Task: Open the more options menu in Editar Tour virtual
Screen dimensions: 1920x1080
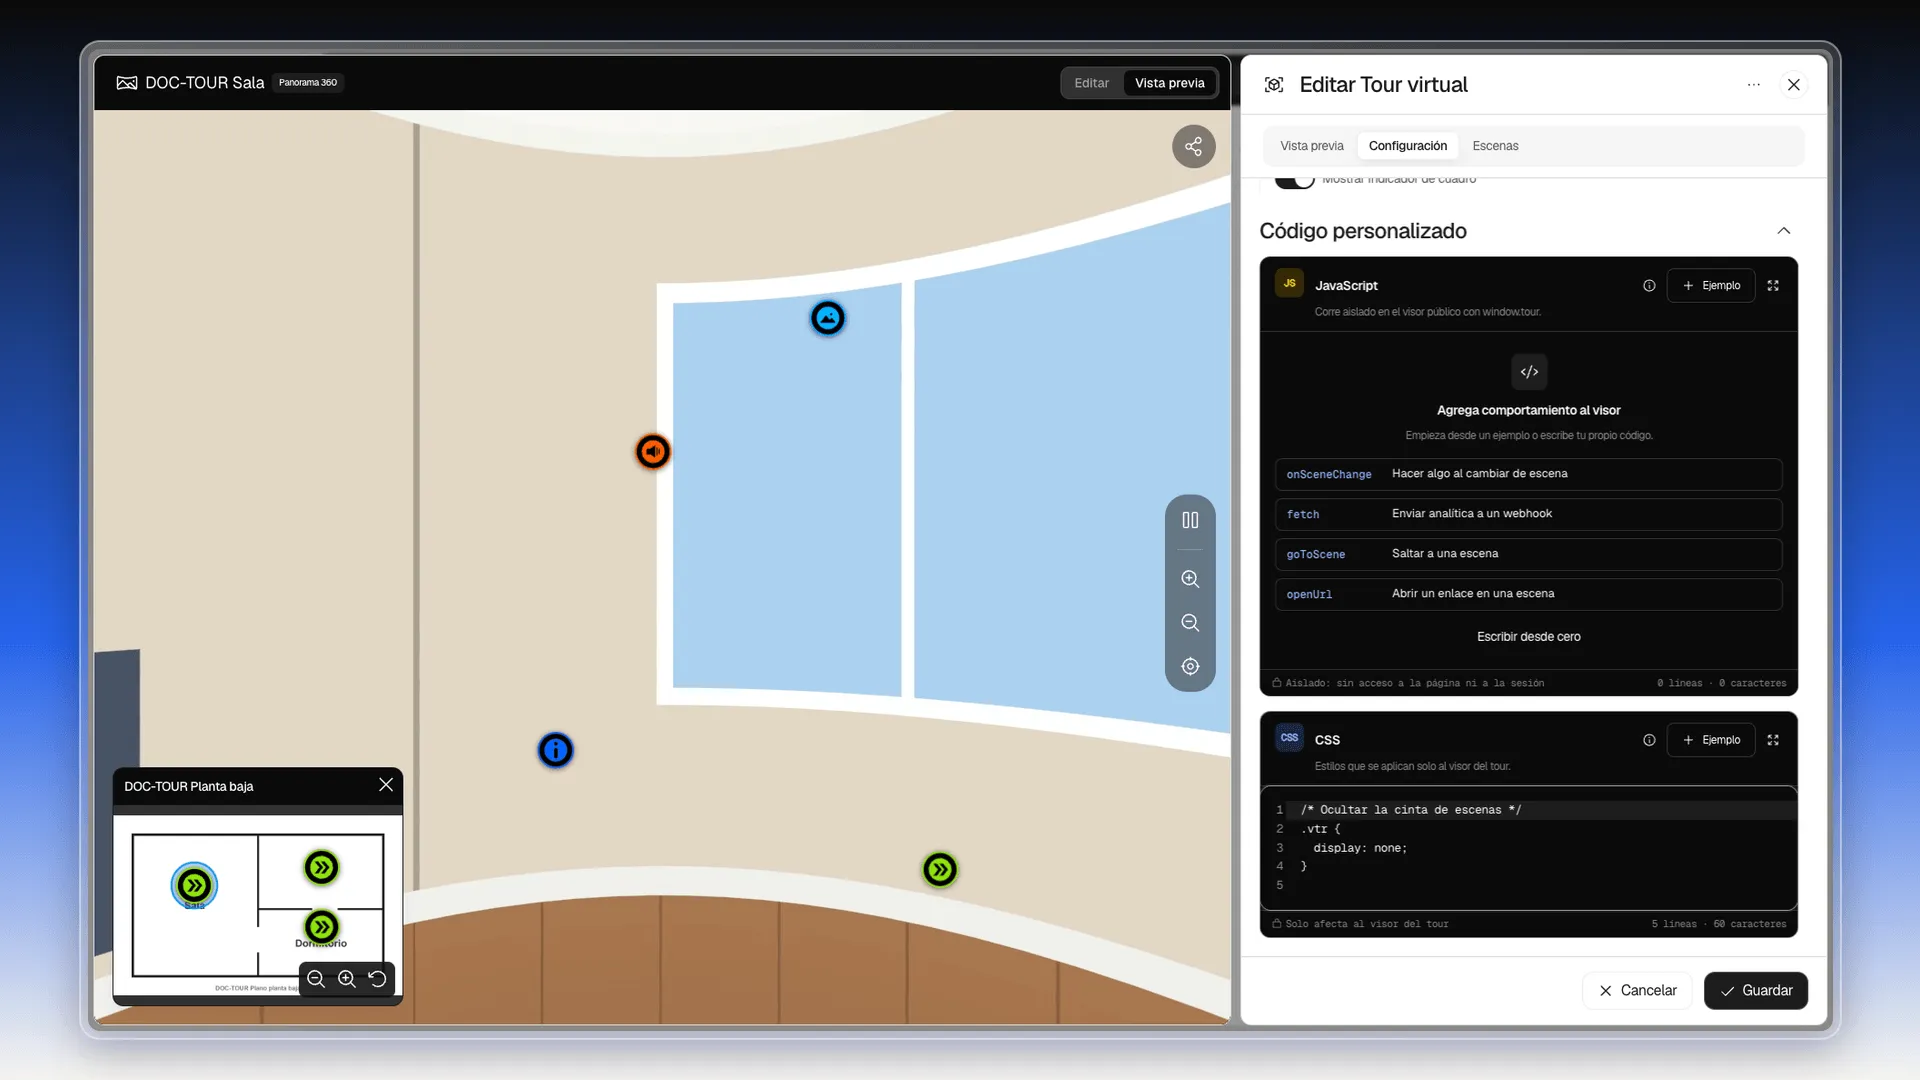Action: point(1754,85)
